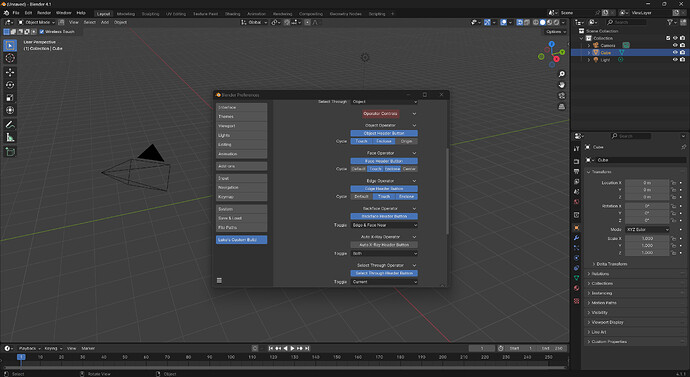Hide the Camera using eye icon
This screenshot has width=690, height=377.
[675, 45]
